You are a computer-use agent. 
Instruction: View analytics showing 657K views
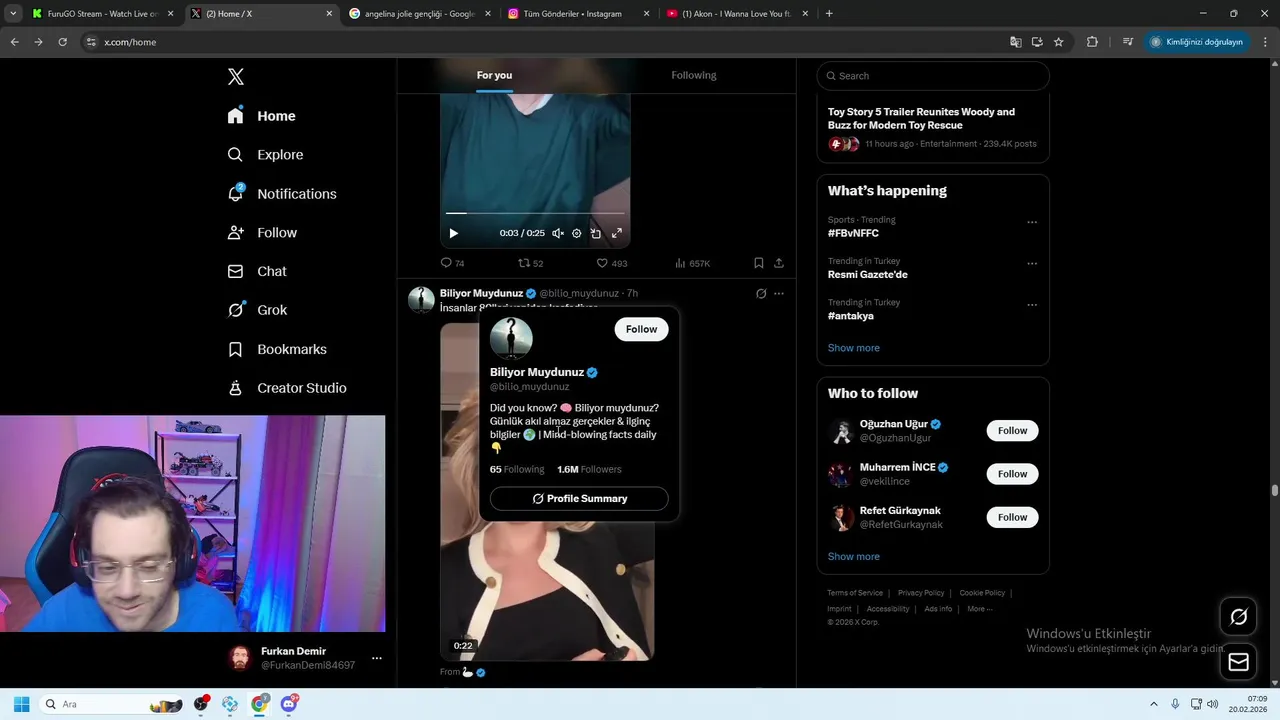[692, 263]
